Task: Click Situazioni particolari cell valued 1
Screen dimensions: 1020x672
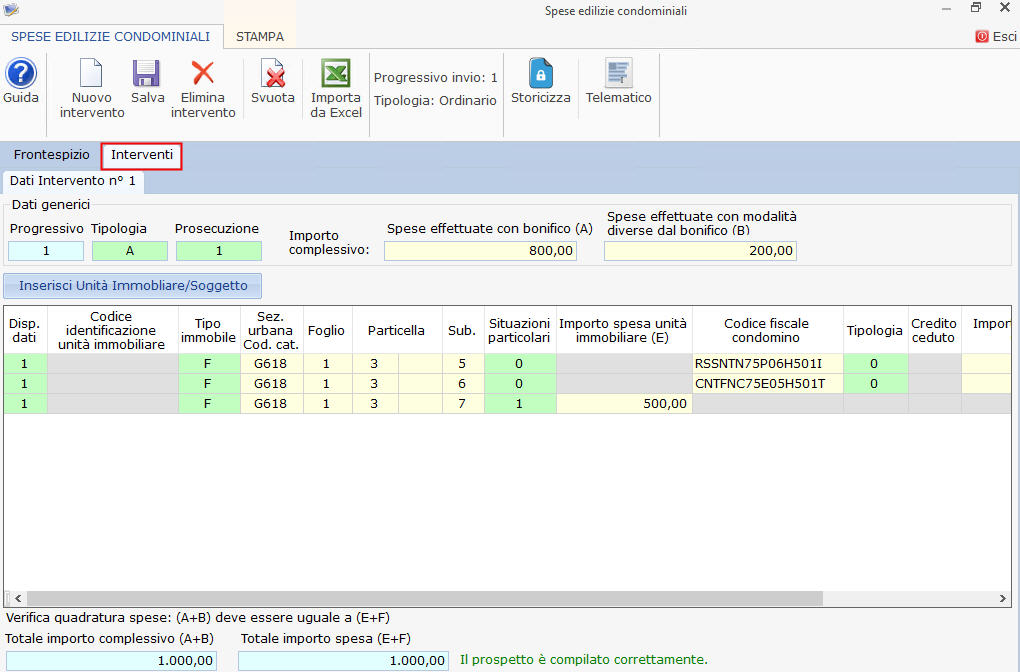Action: point(519,403)
